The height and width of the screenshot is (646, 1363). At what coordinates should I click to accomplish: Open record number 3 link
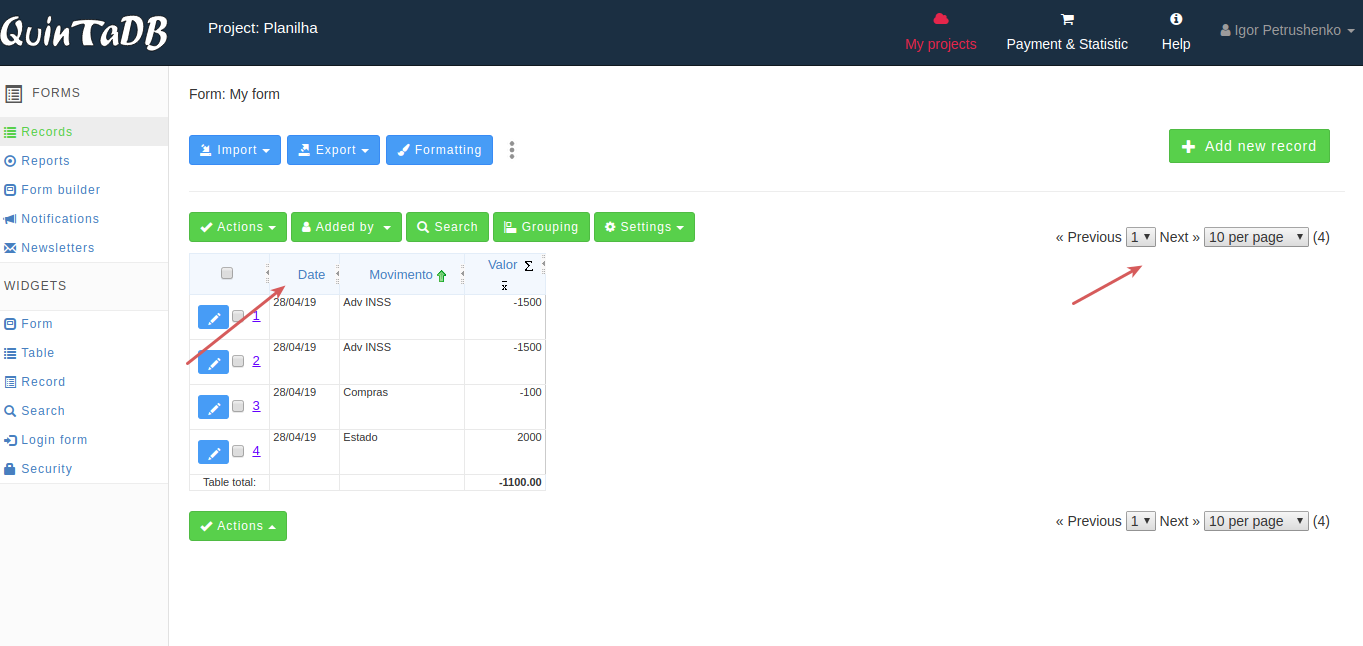coord(256,405)
